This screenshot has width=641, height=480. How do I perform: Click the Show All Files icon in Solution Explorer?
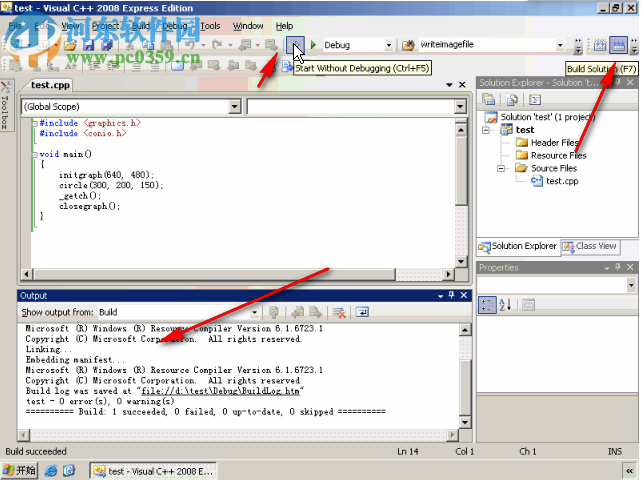pyautogui.click(x=511, y=99)
